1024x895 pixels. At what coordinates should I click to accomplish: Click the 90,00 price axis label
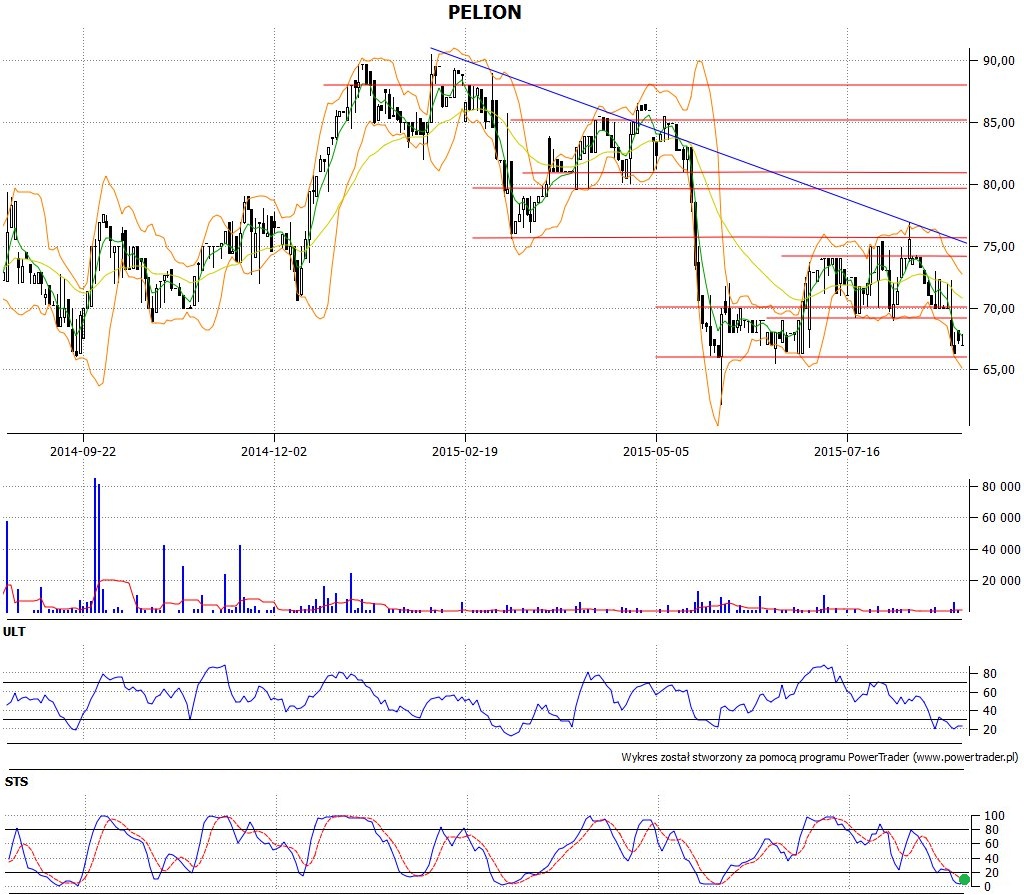tap(999, 61)
